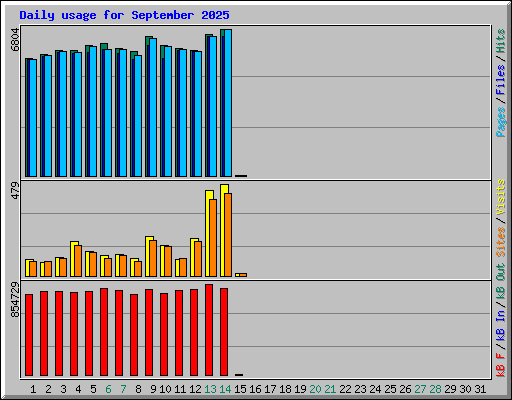Image resolution: width=512 pixels, height=400 pixels.
Task: Click the yellow 'Visits' legend text
Action: 500,197
